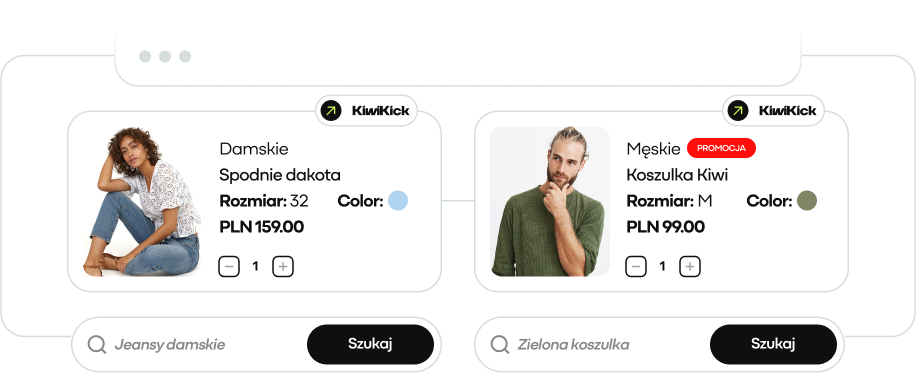The width and height of the screenshot is (916, 386).
Task: Click the KiwiKick brand label on Męskie card
Action: [787, 110]
